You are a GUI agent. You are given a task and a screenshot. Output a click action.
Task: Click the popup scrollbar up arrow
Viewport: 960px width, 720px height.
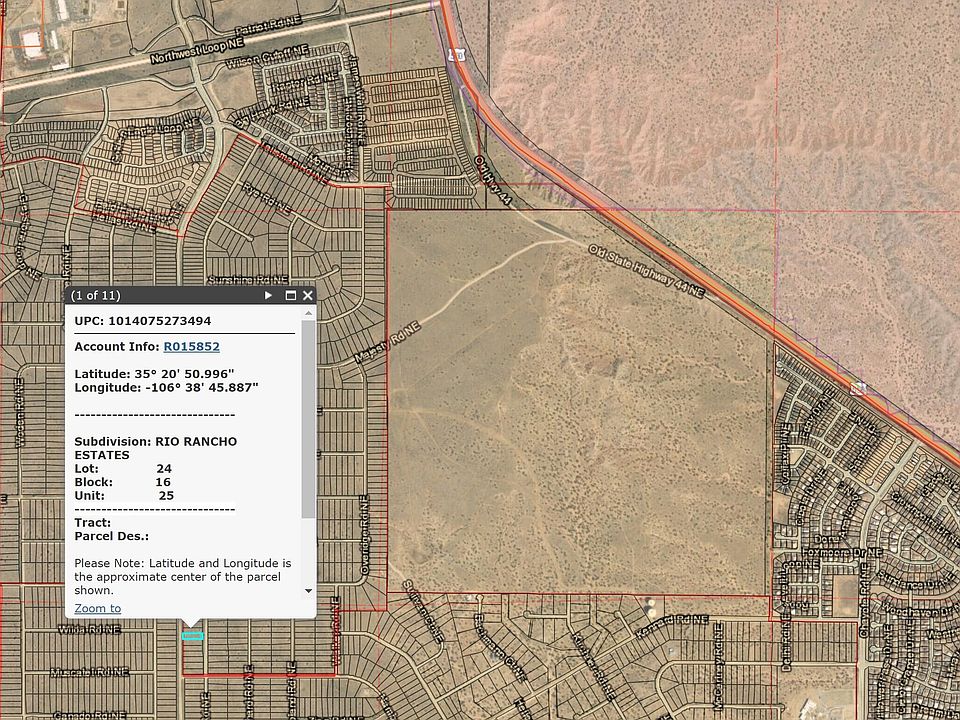(x=309, y=313)
